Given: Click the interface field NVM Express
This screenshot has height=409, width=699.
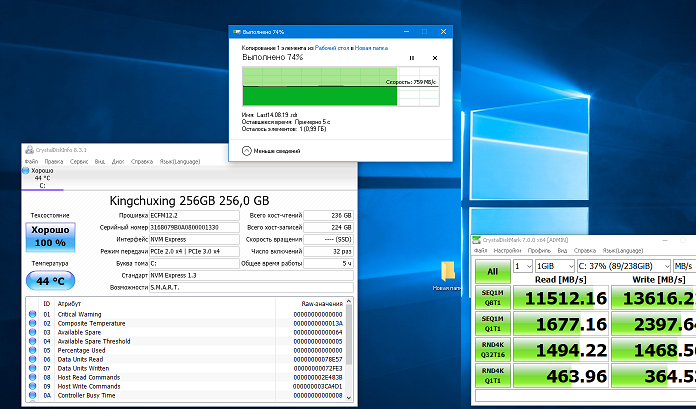Looking at the screenshot, I should pyautogui.click(x=194, y=240).
